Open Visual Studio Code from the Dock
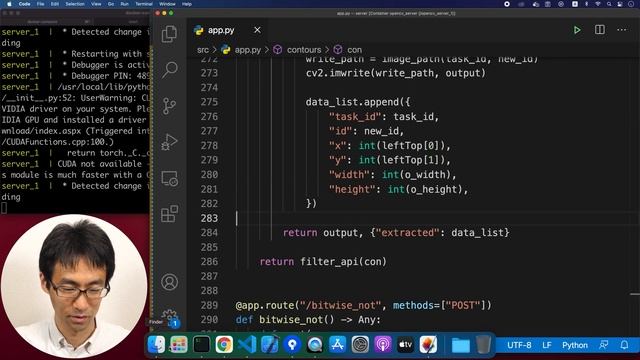Viewport: 640px width, 360px height. (x=247, y=344)
